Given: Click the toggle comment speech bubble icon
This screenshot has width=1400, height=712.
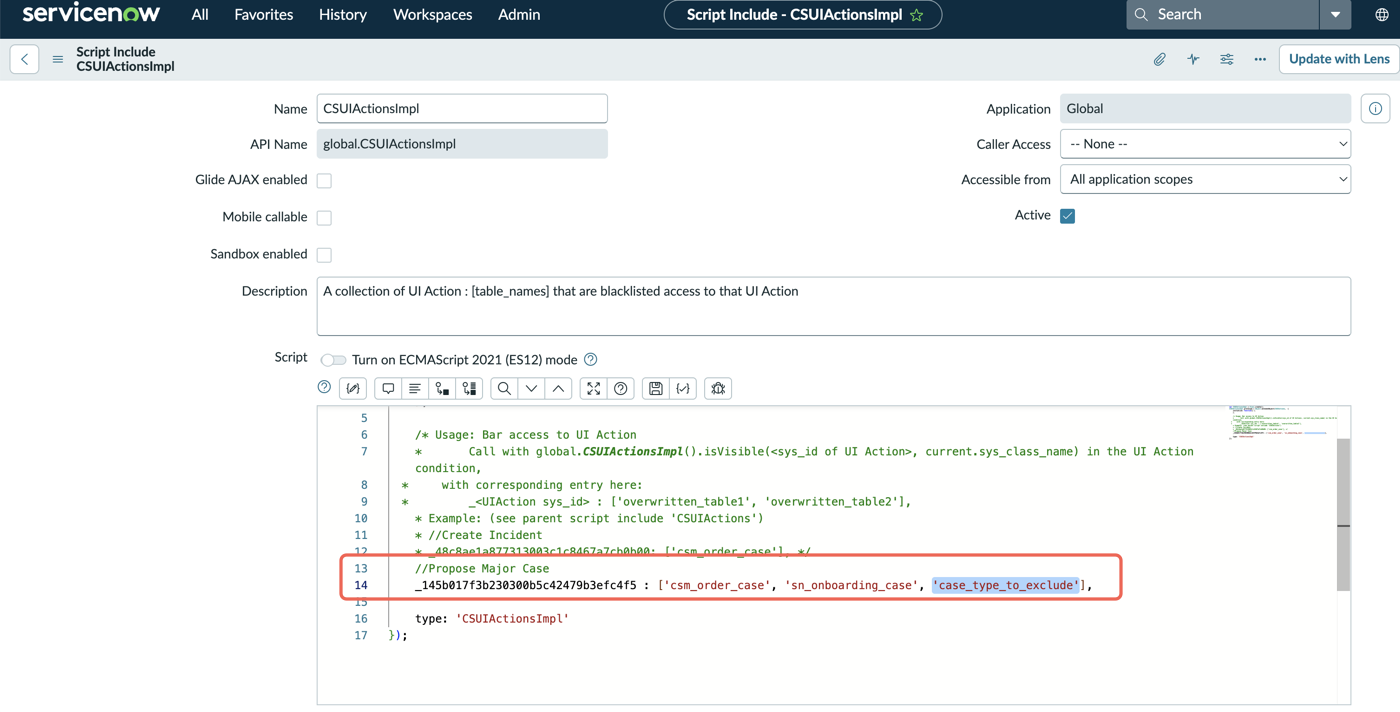Looking at the screenshot, I should coord(388,388).
